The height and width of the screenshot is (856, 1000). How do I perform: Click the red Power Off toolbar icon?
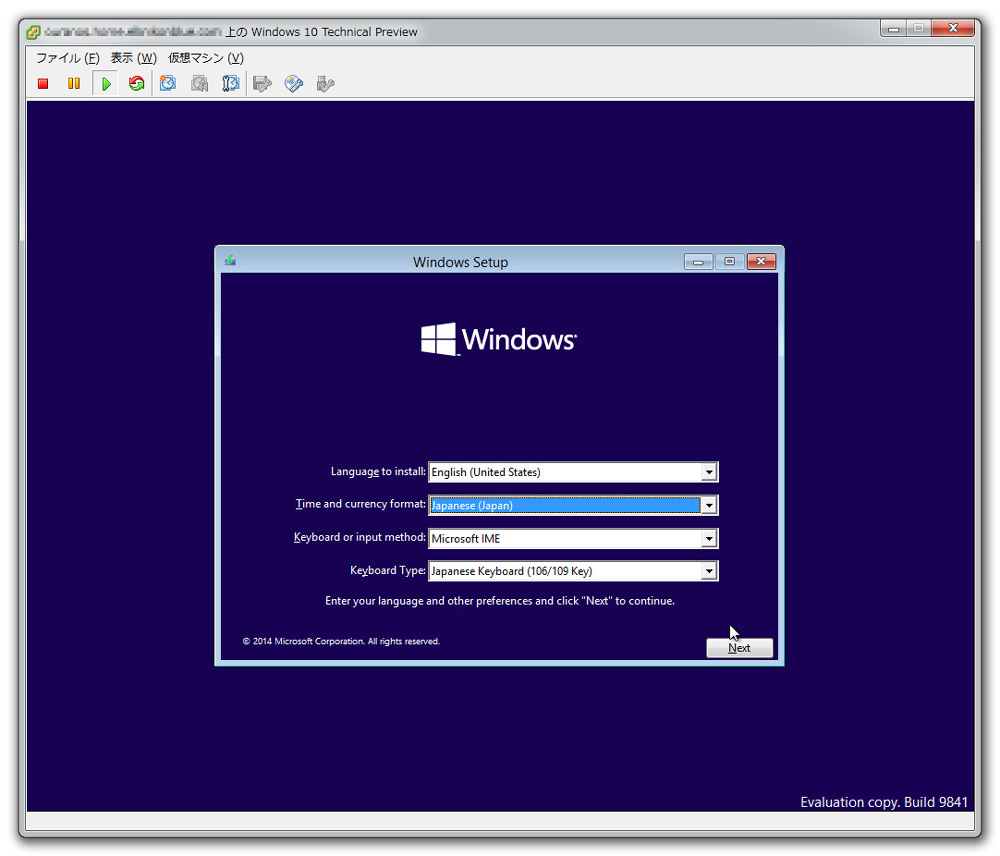pos(43,84)
